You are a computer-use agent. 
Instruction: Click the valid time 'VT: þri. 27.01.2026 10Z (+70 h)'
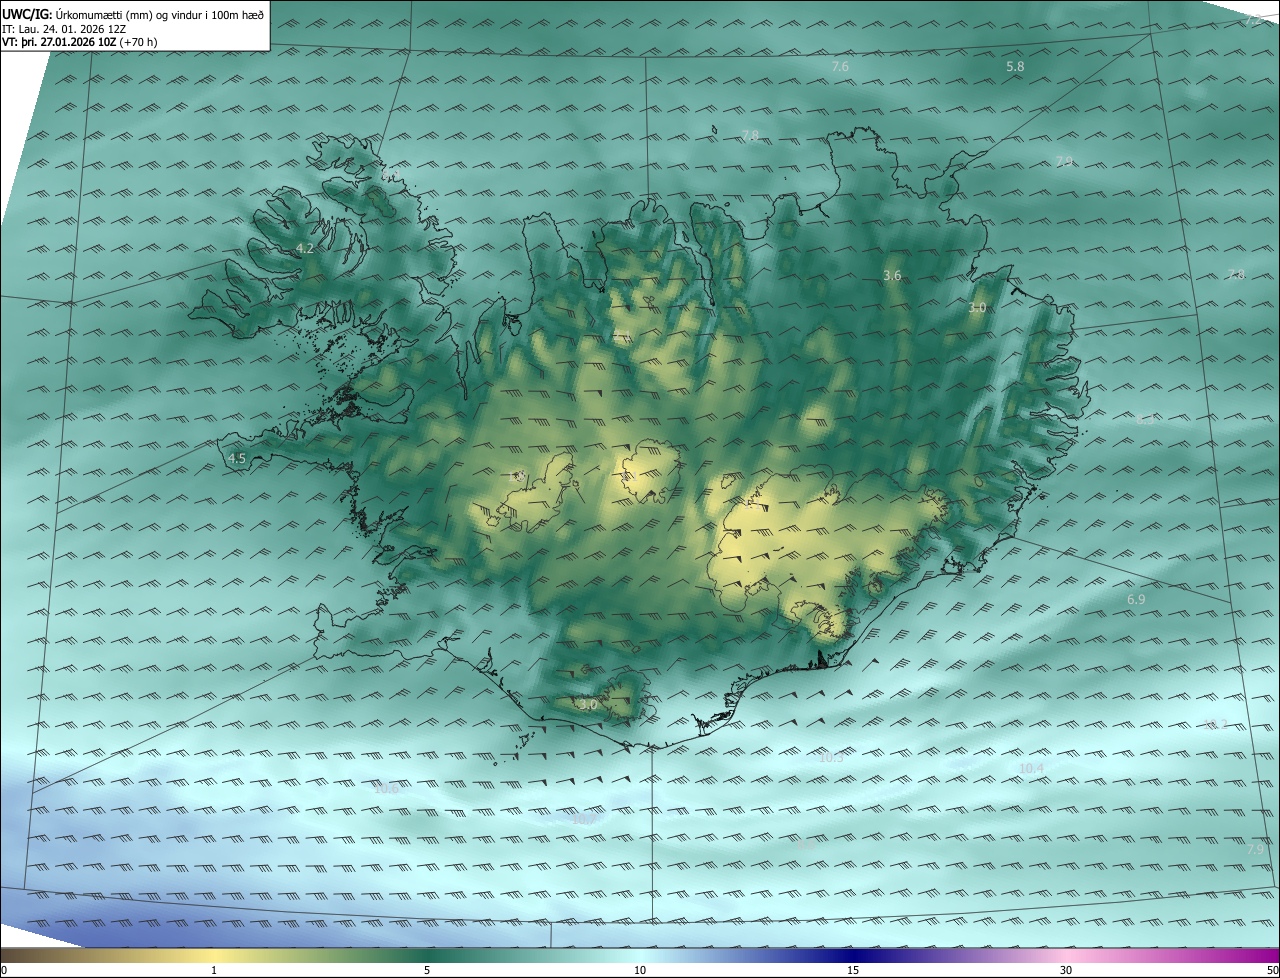pyautogui.click(x=79, y=41)
